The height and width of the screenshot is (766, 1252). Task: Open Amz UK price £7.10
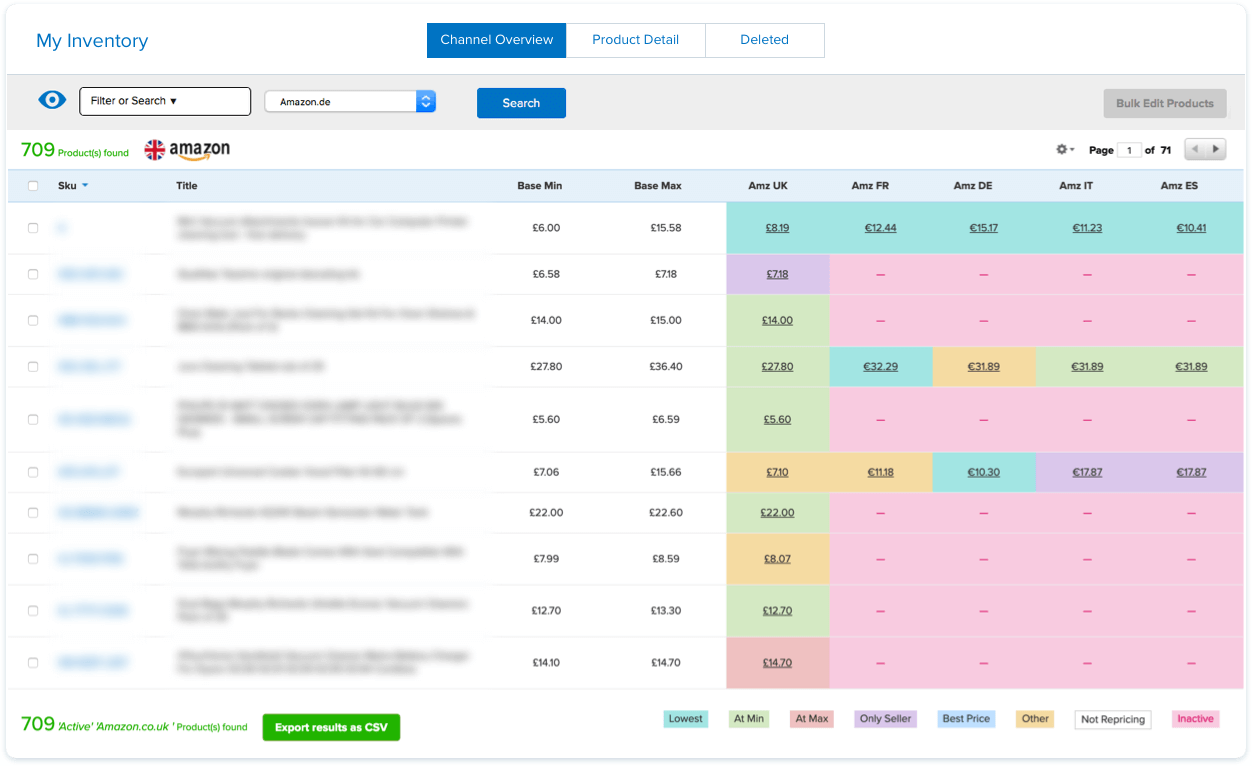[777, 472]
